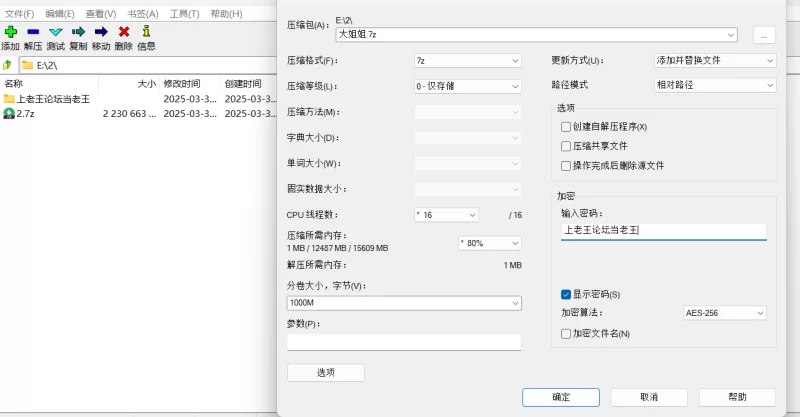Viewport: 800px width, 417px height.
Task: Open memory usage 80% dropdown
Action: pyautogui.click(x=490, y=243)
